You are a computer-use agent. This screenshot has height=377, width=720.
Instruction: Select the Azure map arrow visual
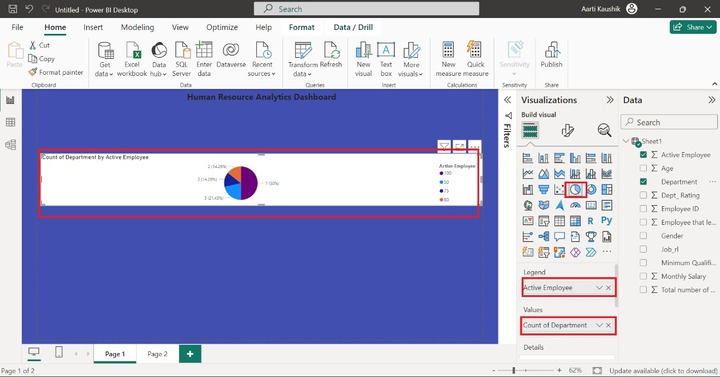pyautogui.click(x=559, y=205)
